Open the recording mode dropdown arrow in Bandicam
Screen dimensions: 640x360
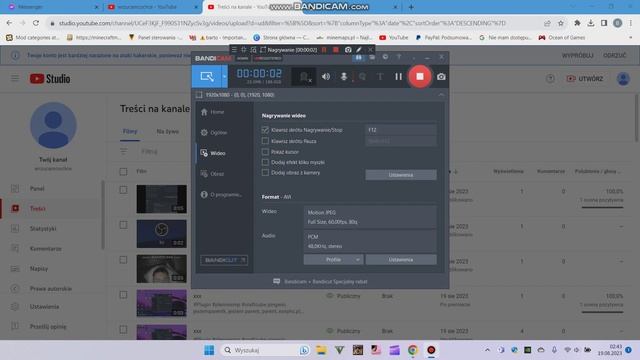pyautogui.click(x=224, y=76)
